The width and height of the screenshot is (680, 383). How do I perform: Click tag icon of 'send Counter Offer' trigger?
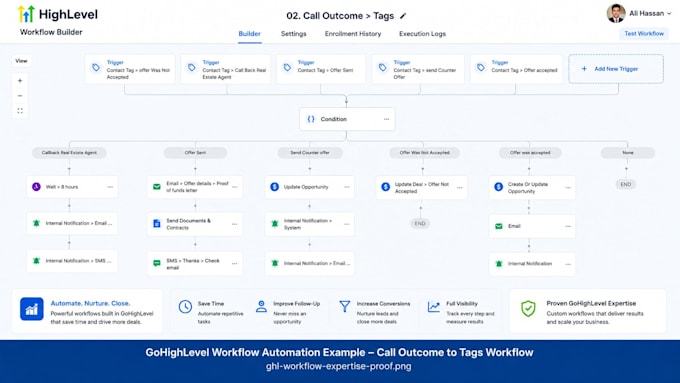[x=382, y=67]
